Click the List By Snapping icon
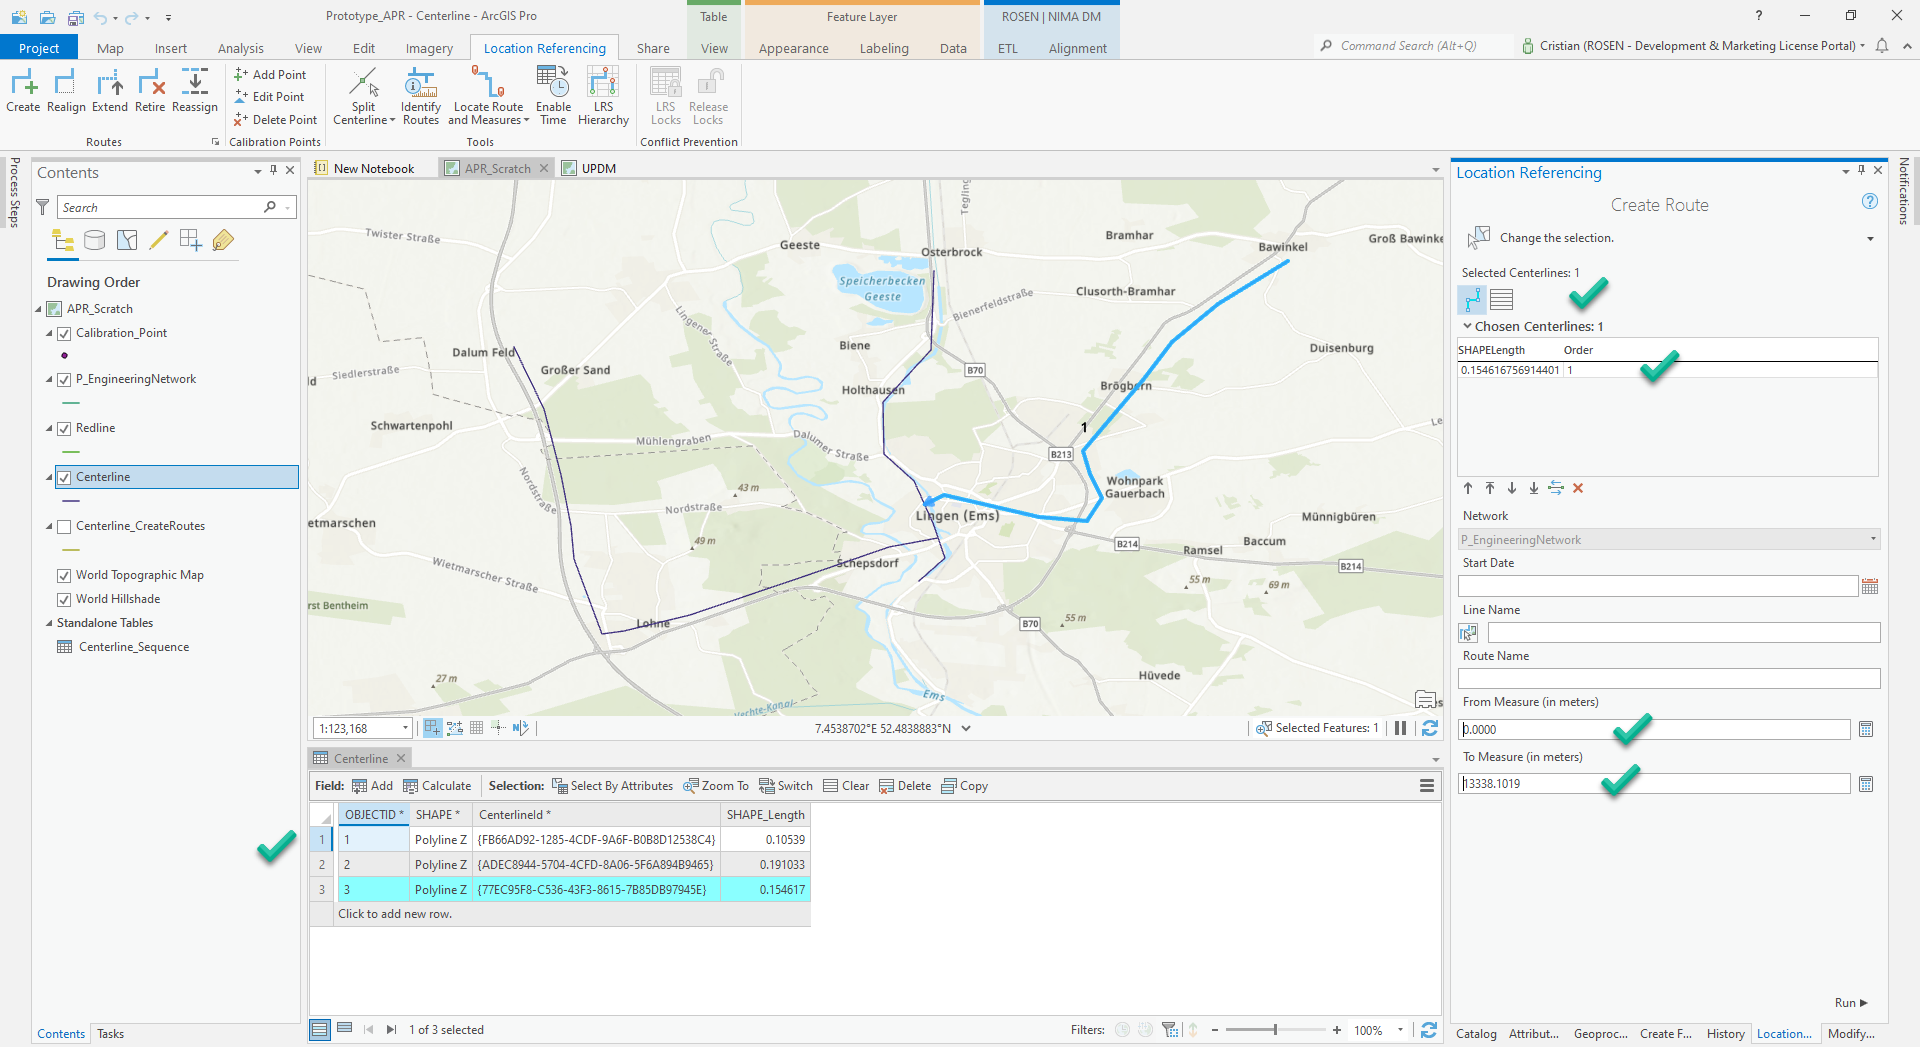The width and height of the screenshot is (1920, 1047). pos(190,240)
